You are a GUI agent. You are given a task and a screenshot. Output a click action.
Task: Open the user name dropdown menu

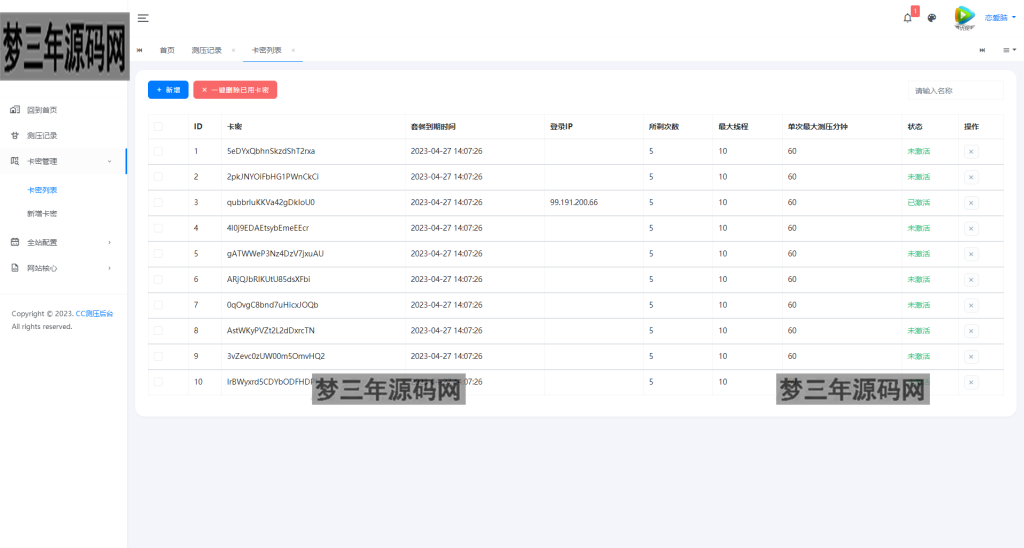pos(1000,18)
